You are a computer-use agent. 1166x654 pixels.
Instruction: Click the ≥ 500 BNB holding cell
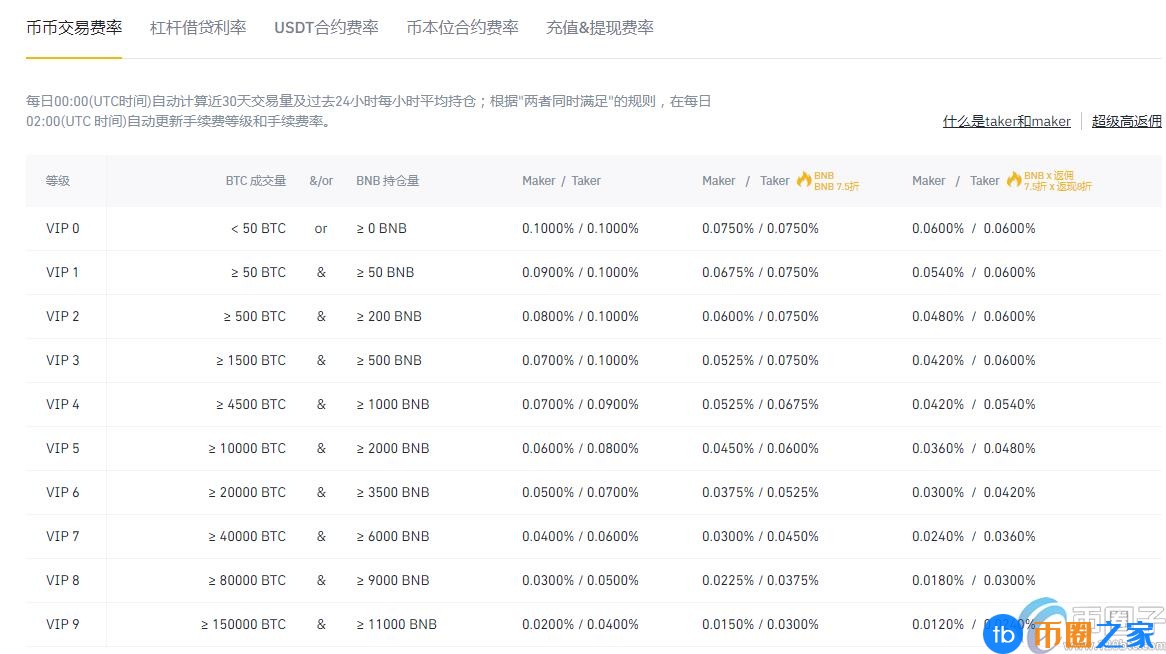click(x=389, y=360)
